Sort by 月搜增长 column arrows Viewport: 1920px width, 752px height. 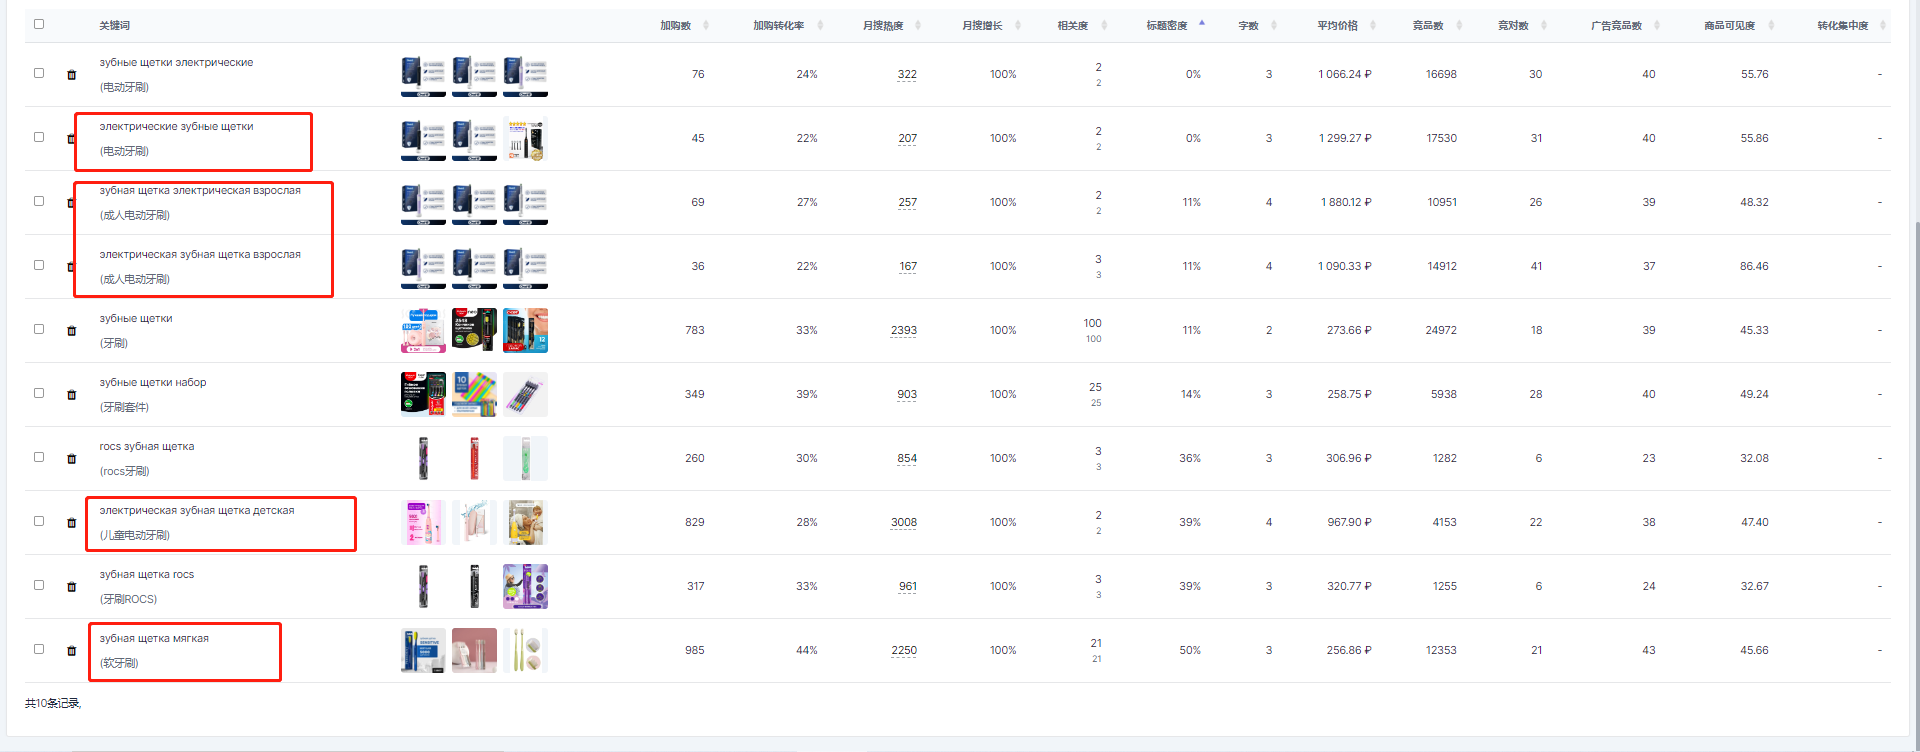1018,25
